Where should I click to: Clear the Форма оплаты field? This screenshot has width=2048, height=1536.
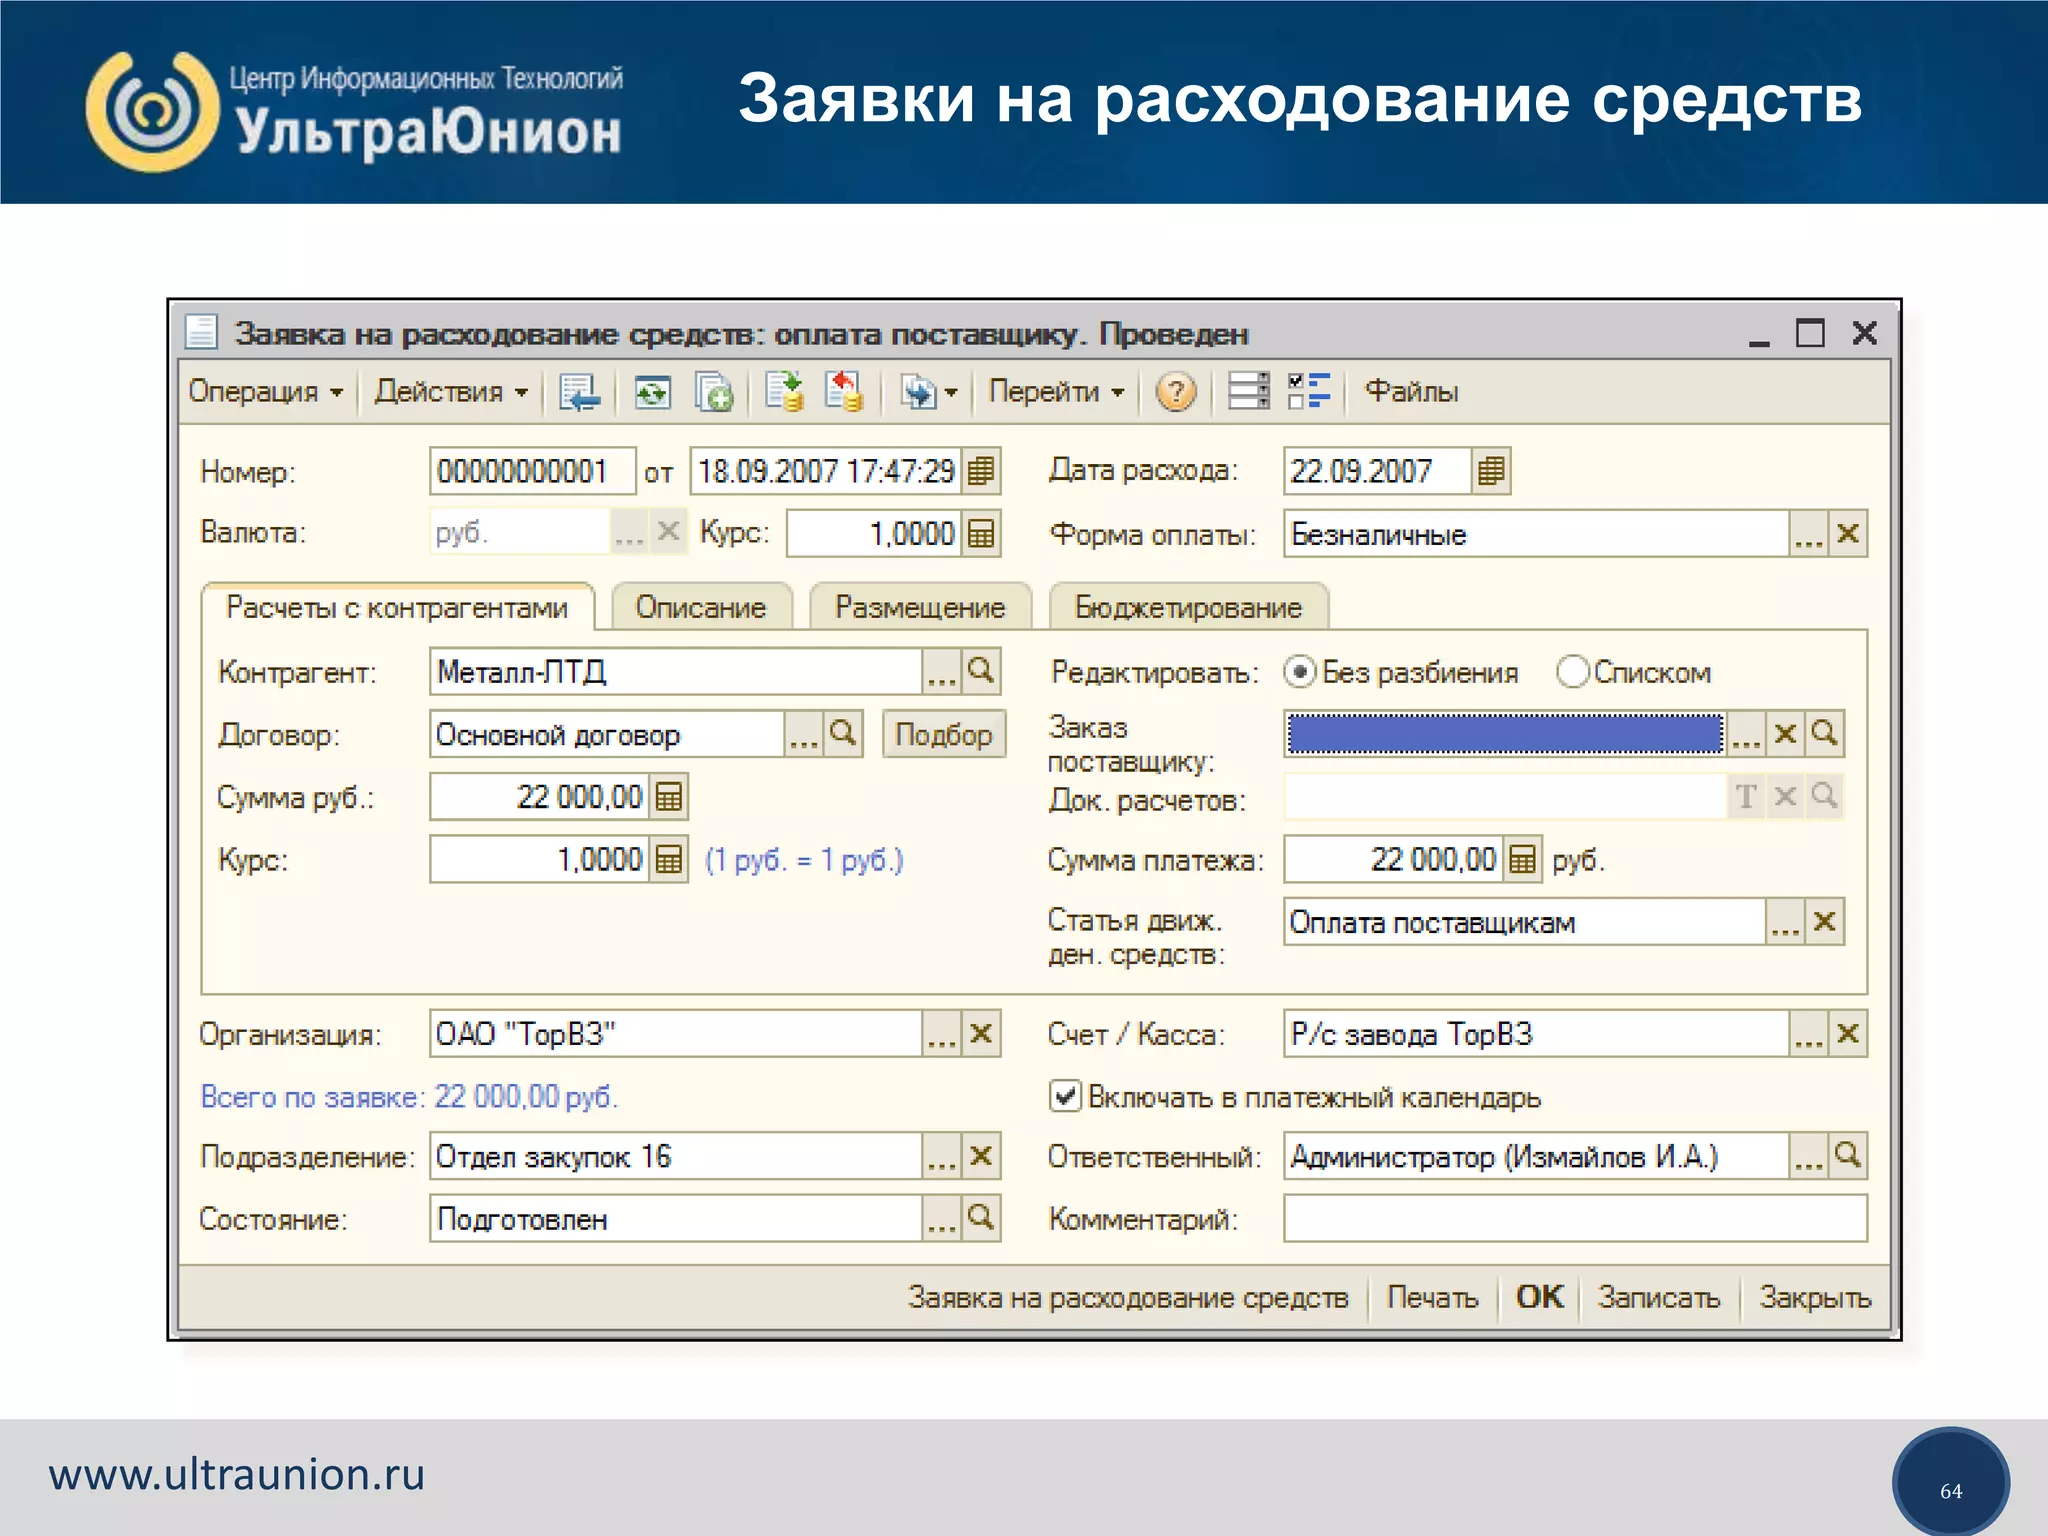(x=1848, y=533)
